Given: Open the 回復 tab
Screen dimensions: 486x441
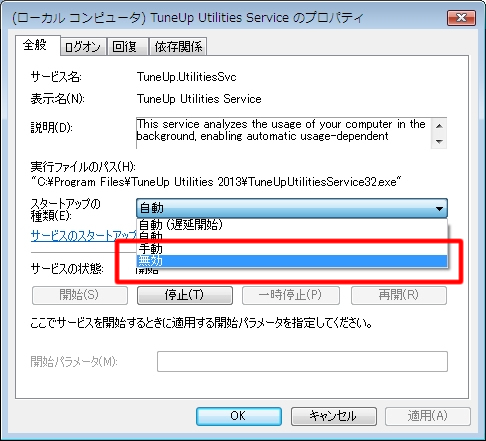Looking at the screenshot, I should coord(127,47).
